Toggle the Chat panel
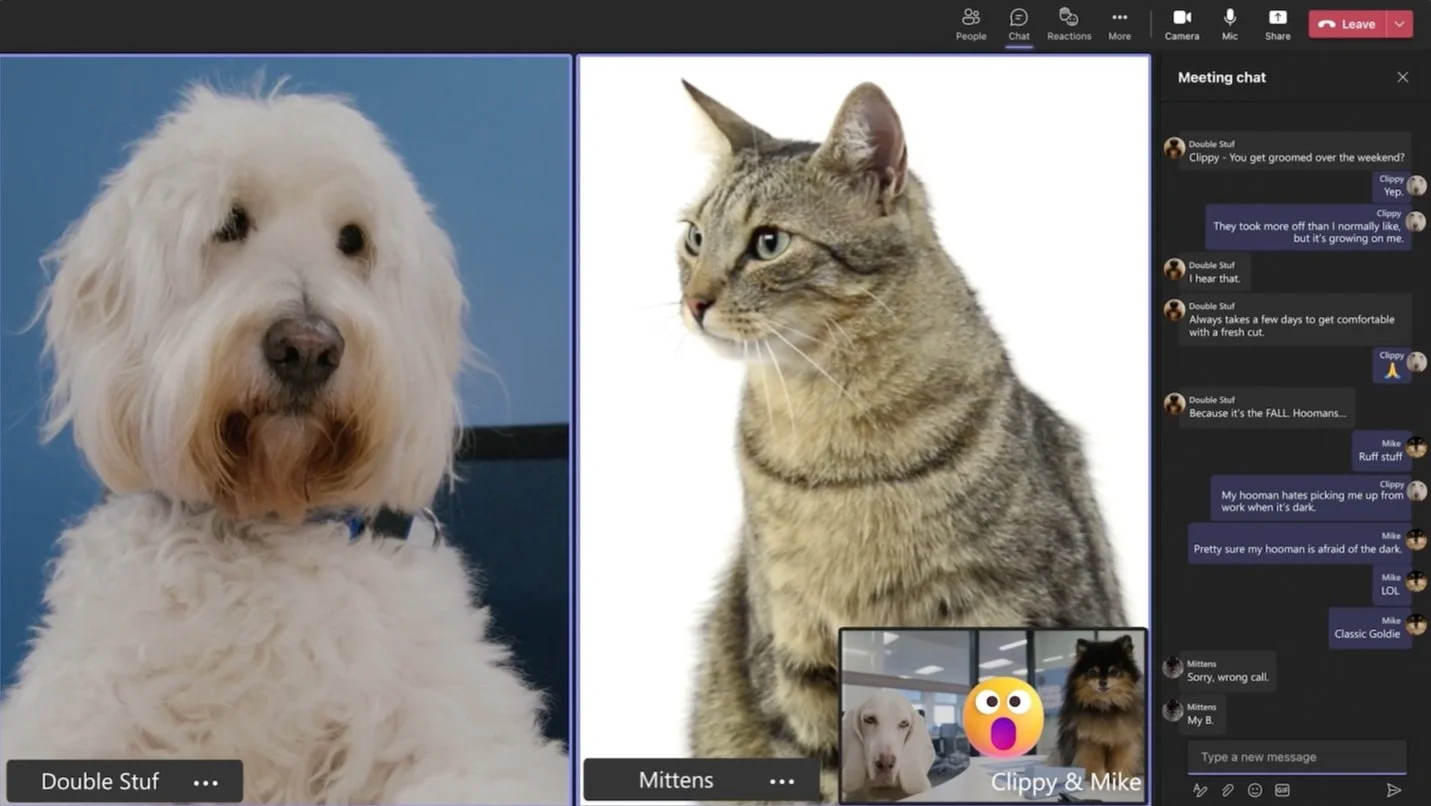Viewport: 1431px width, 806px height. coord(1018,24)
